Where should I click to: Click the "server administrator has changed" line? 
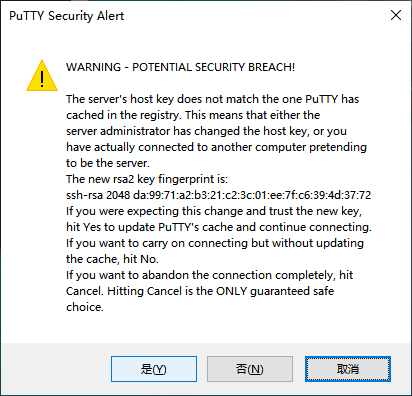[206, 131]
